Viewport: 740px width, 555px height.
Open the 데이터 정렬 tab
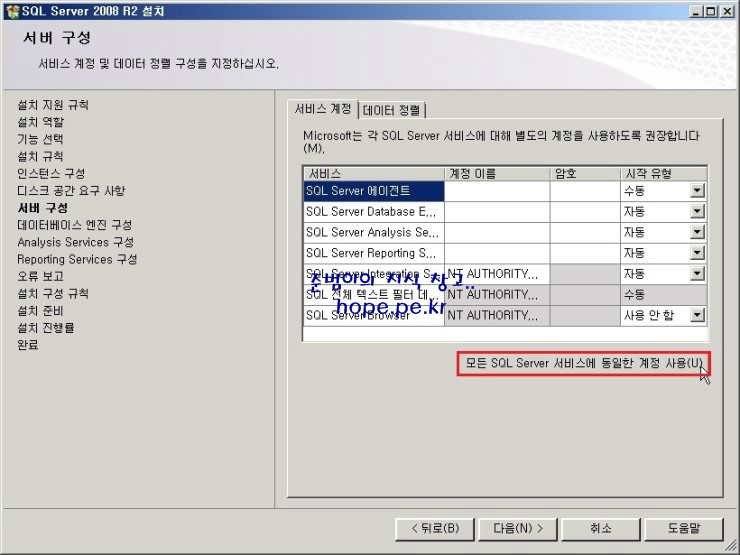coord(391,110)
